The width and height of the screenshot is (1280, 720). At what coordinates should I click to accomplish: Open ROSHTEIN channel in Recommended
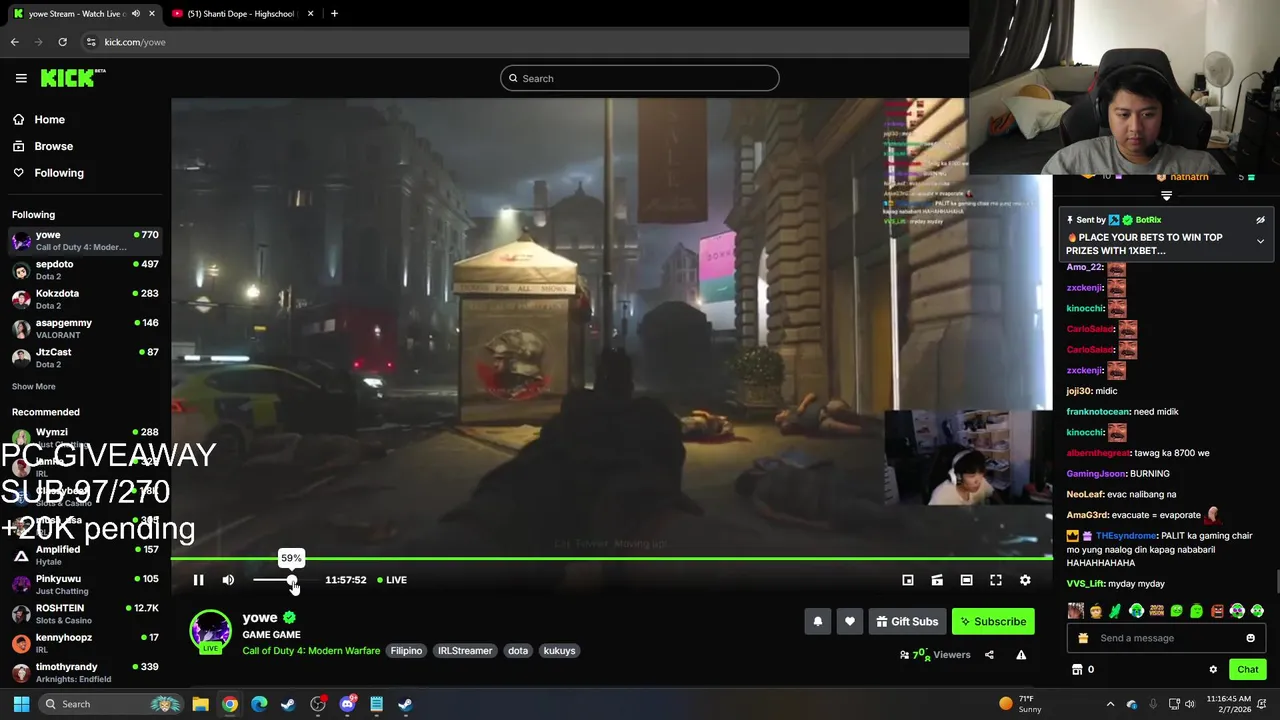click(x=85, y=613)
